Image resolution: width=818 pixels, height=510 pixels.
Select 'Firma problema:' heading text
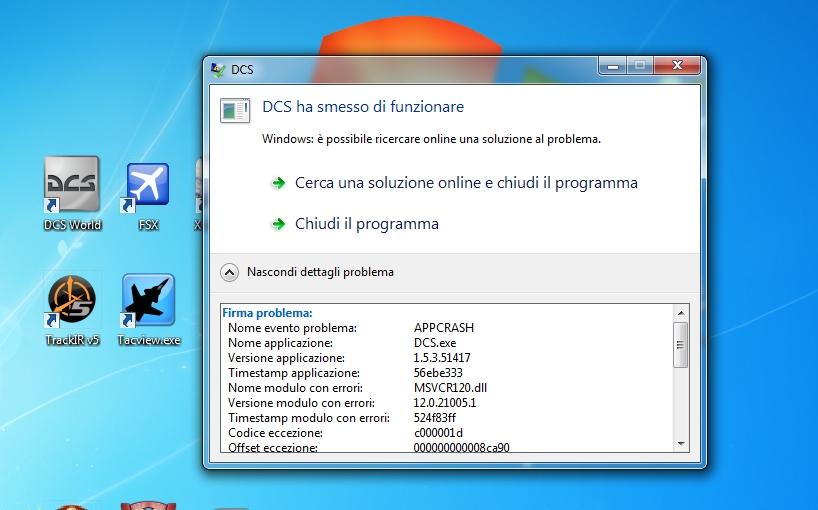267,313
